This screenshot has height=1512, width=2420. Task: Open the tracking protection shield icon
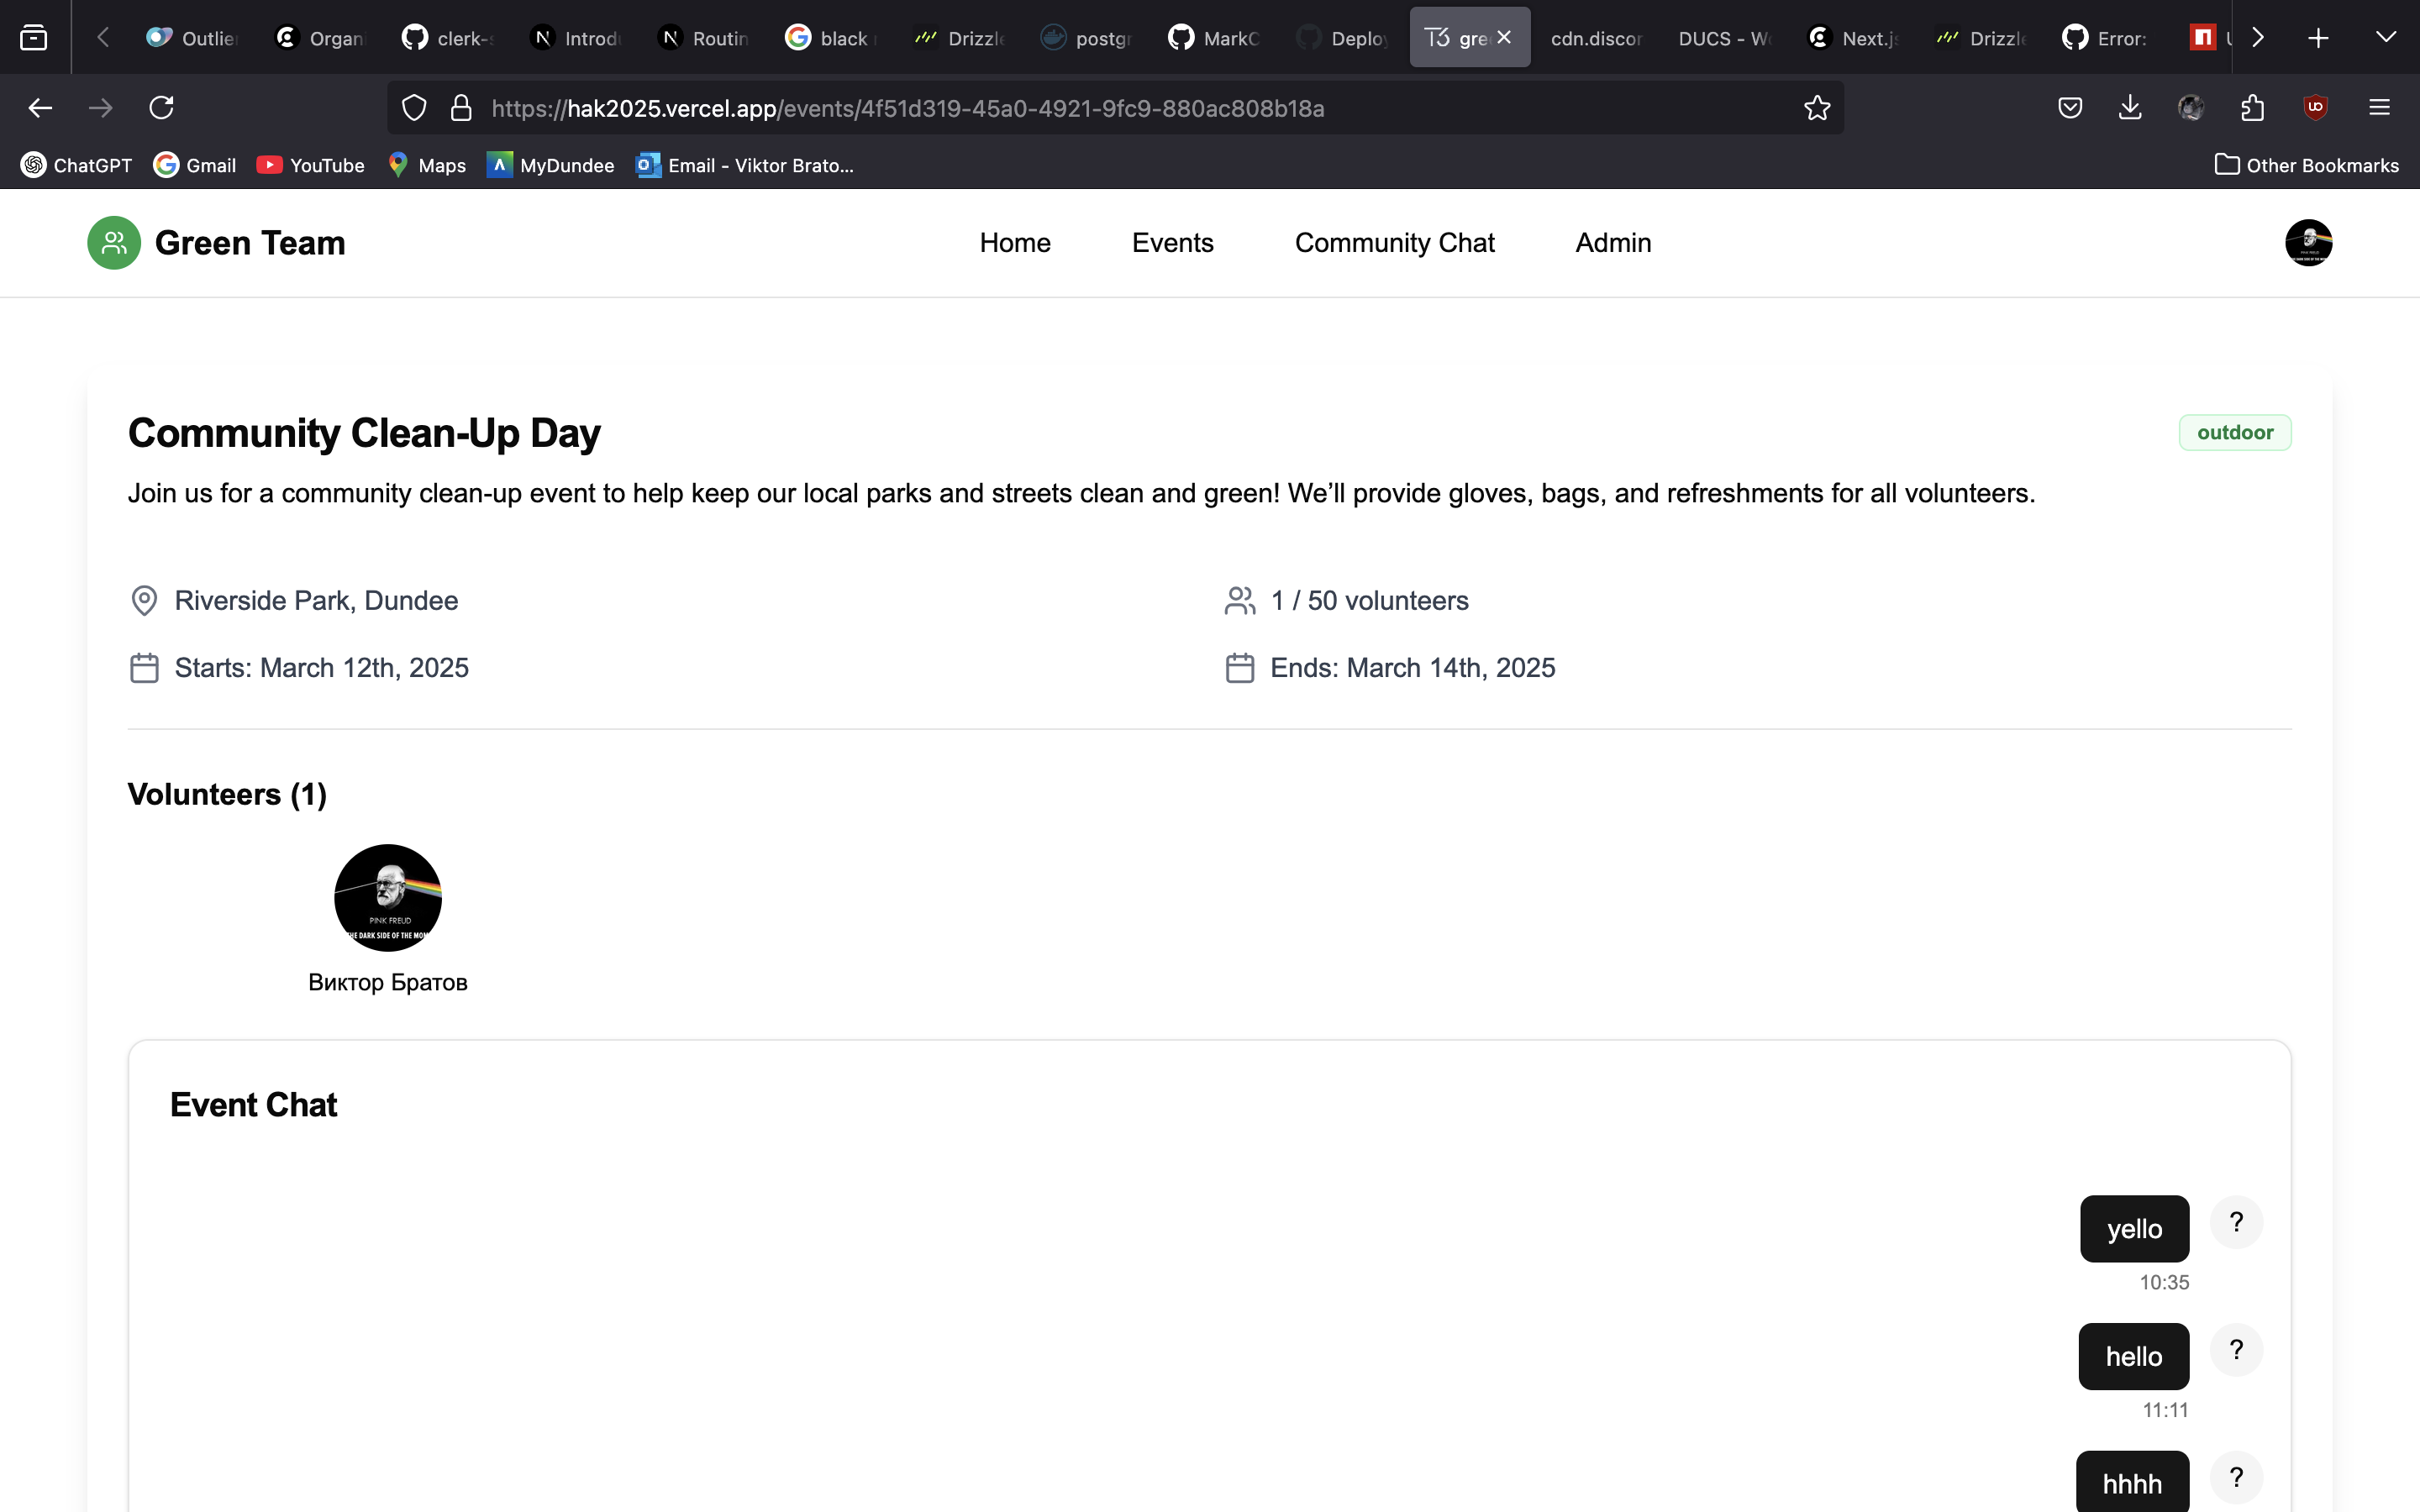click(414, 108)
